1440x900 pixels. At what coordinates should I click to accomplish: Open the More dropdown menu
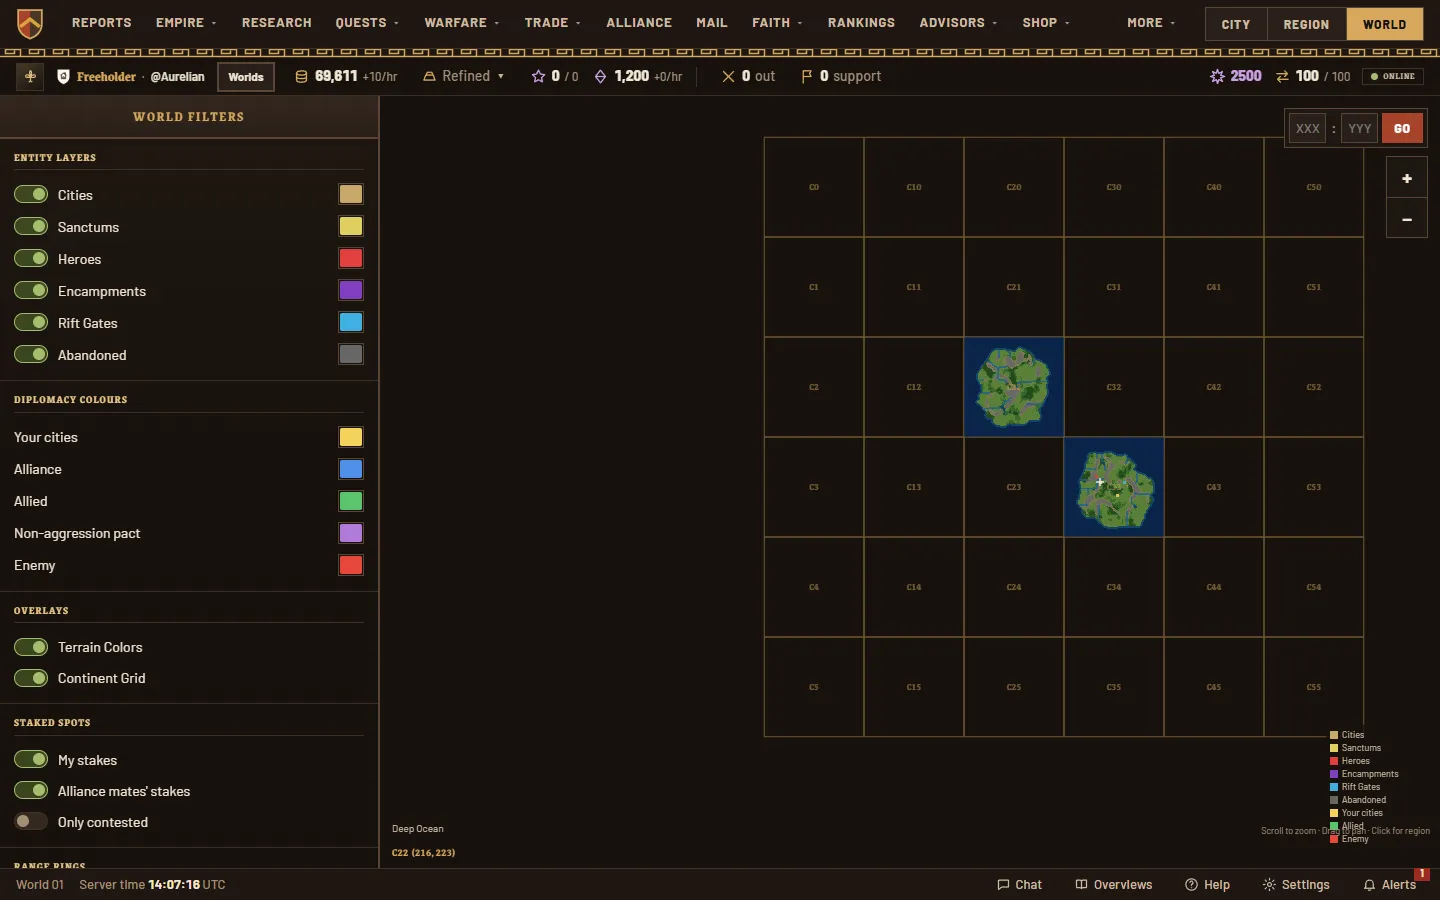(1151, 22)
